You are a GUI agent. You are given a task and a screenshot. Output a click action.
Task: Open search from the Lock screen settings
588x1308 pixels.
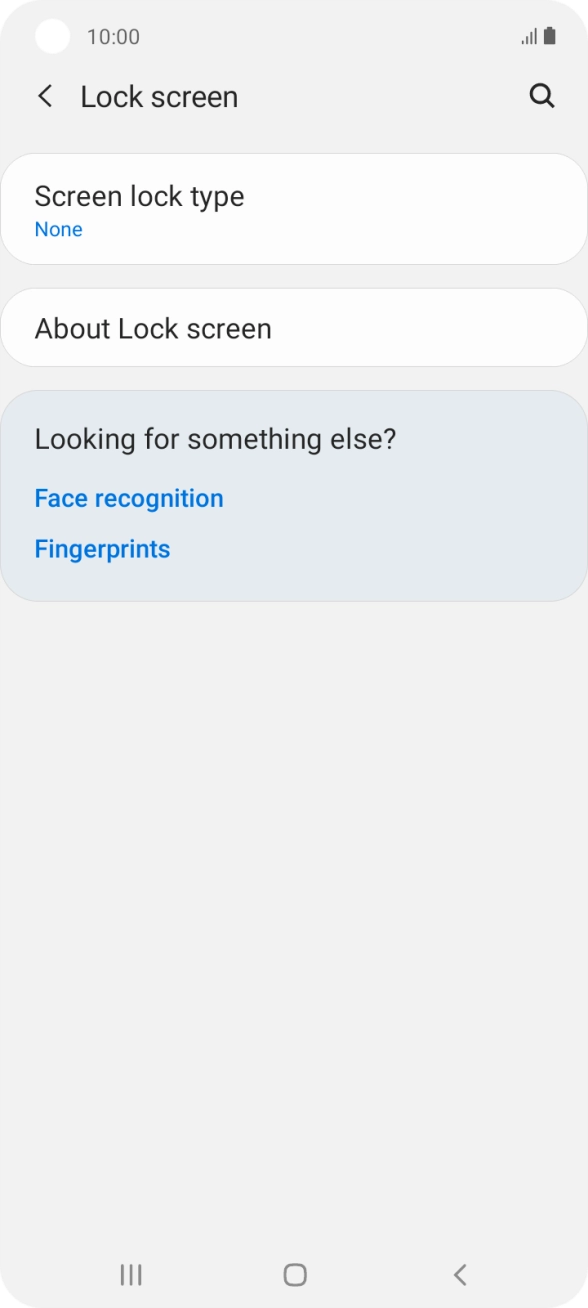[x=542, y=95]
